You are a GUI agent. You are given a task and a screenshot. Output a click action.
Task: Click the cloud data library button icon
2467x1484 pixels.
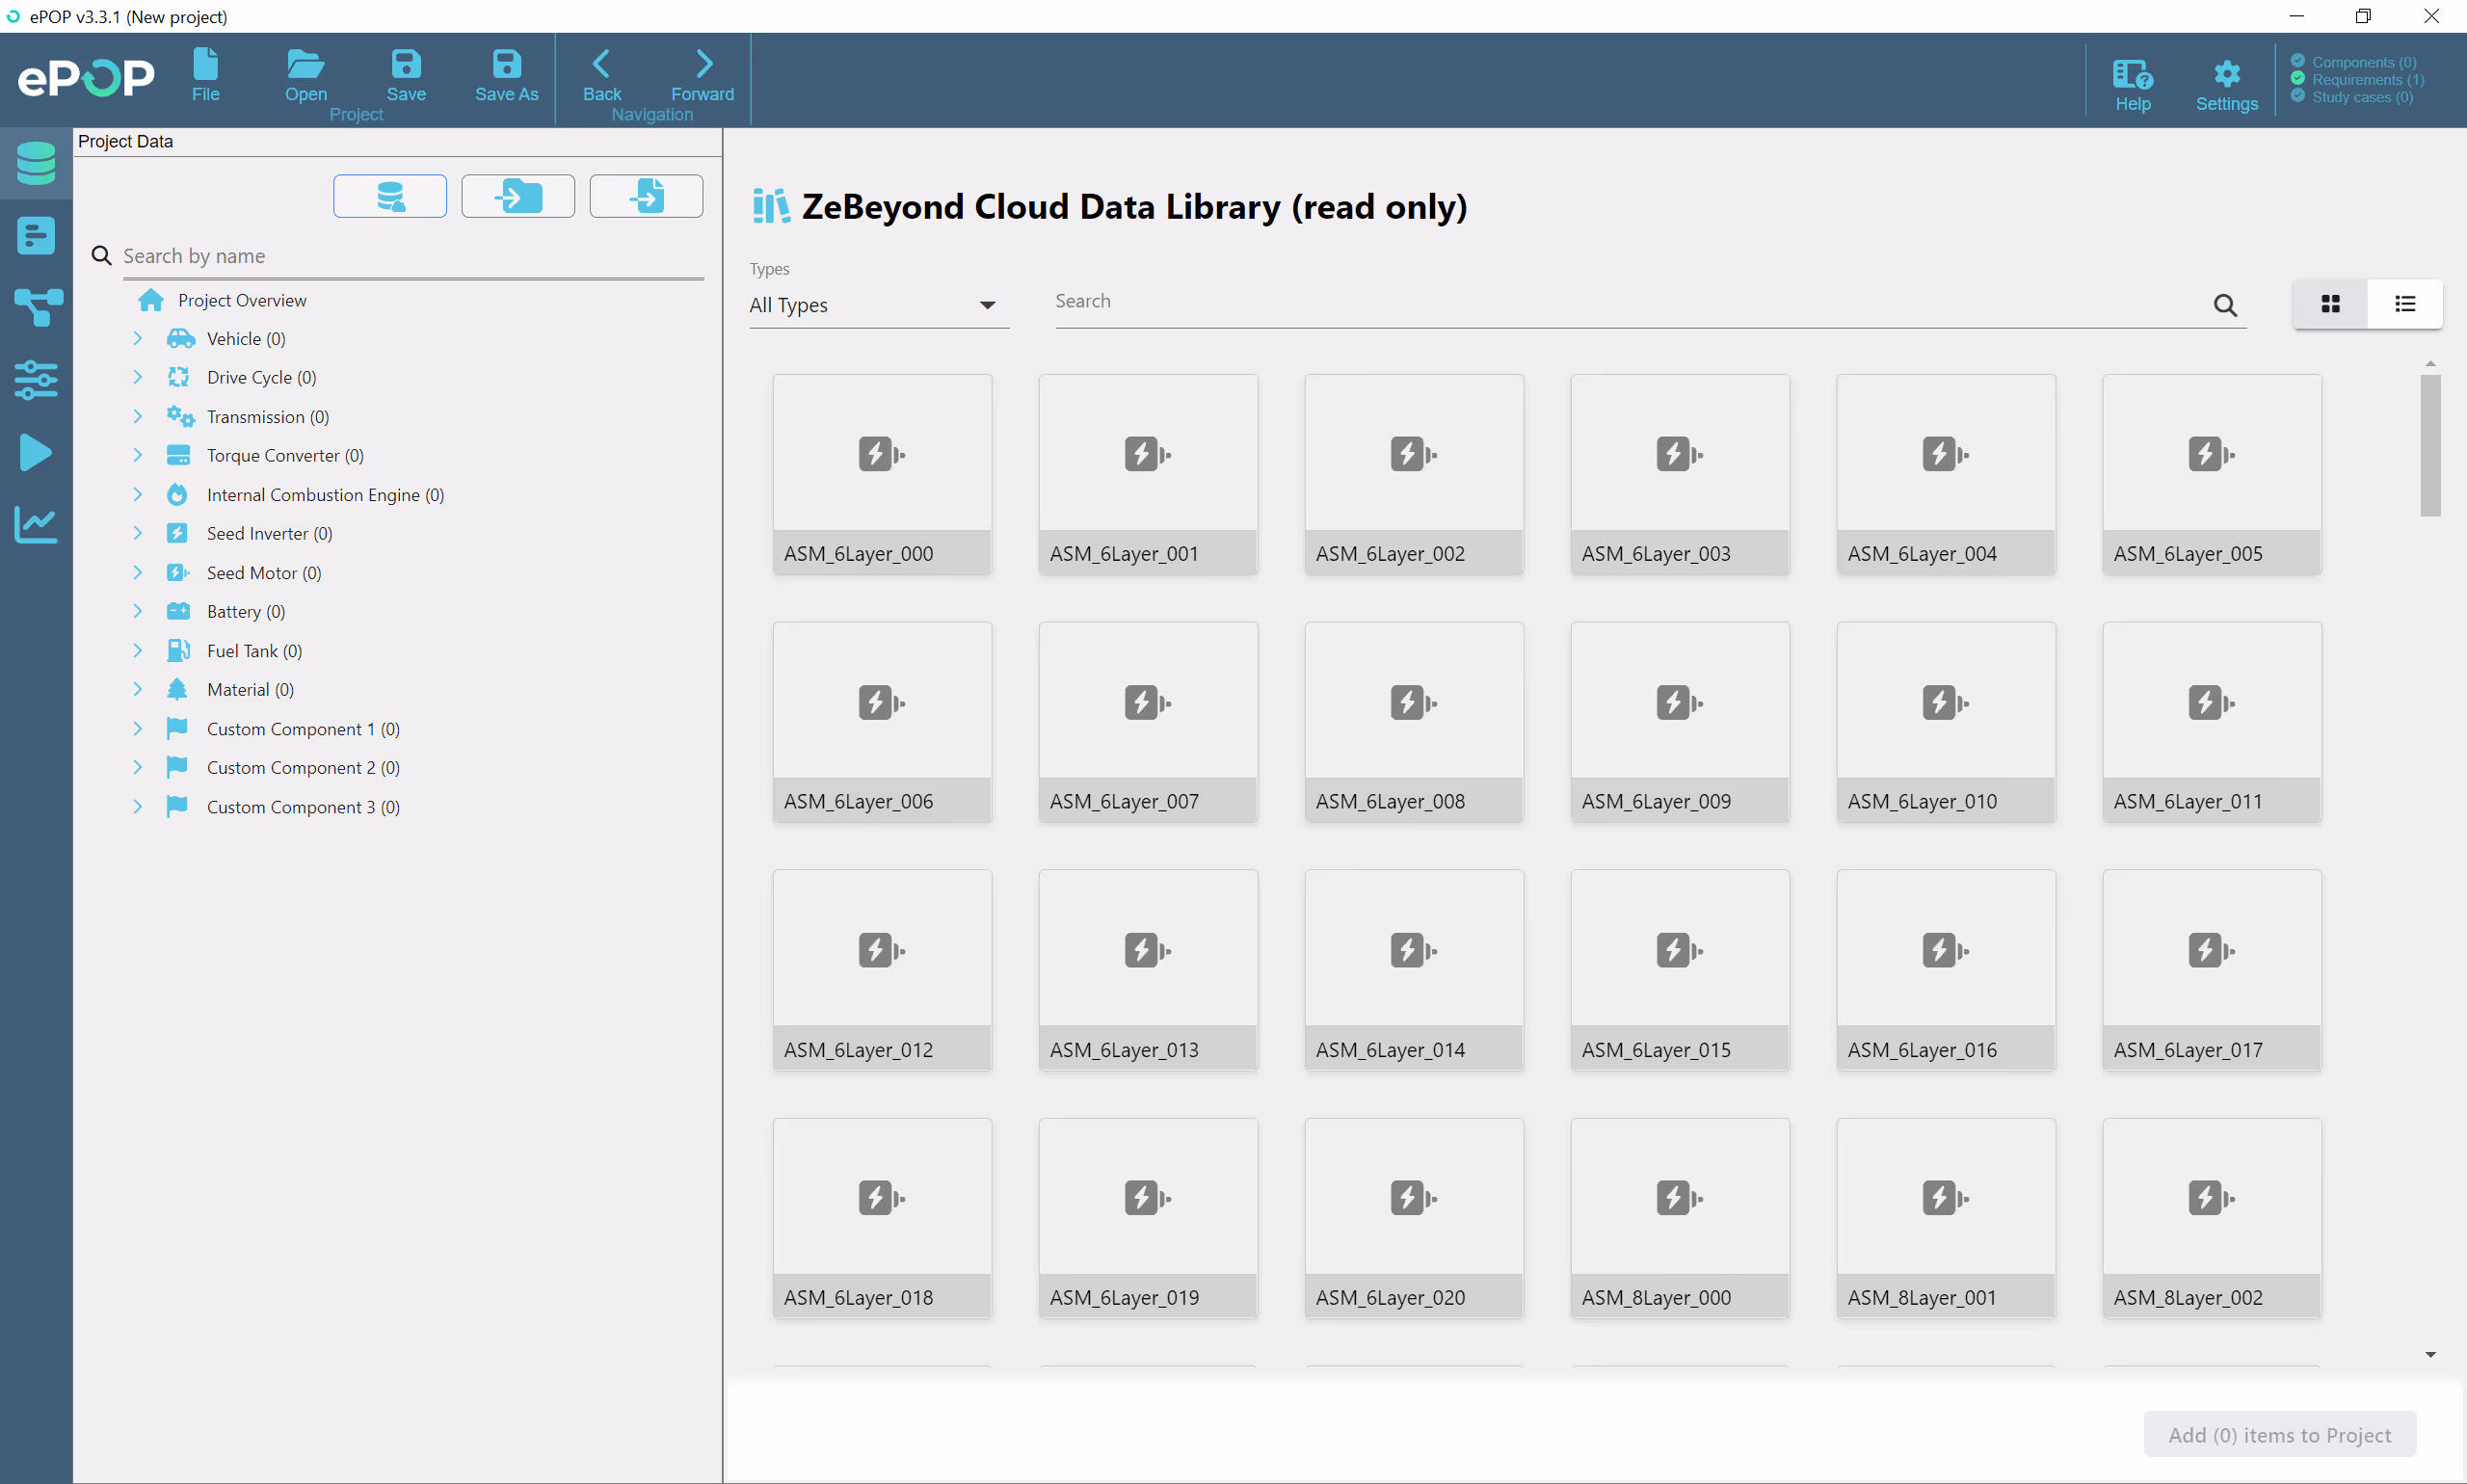click(390, 196)
